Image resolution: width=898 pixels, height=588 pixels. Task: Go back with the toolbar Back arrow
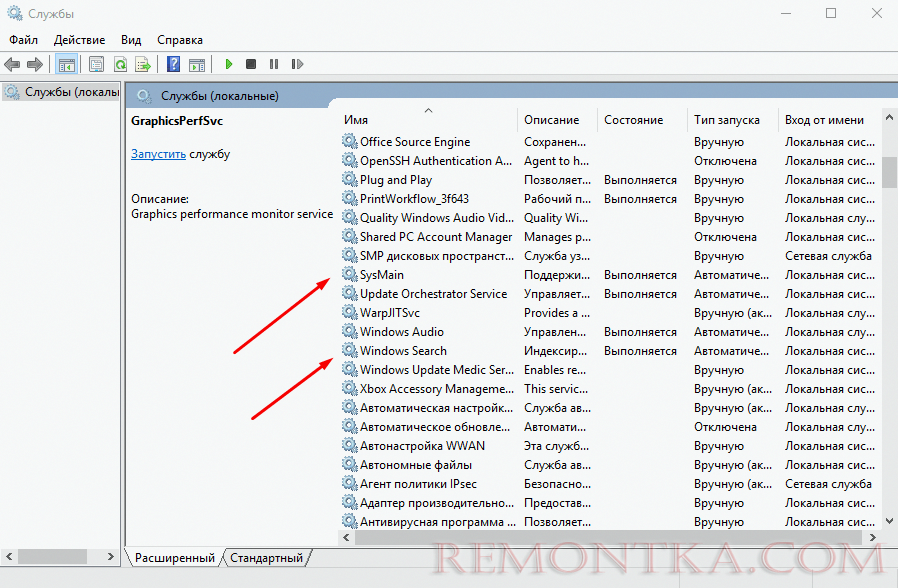(x=12, y=64)
